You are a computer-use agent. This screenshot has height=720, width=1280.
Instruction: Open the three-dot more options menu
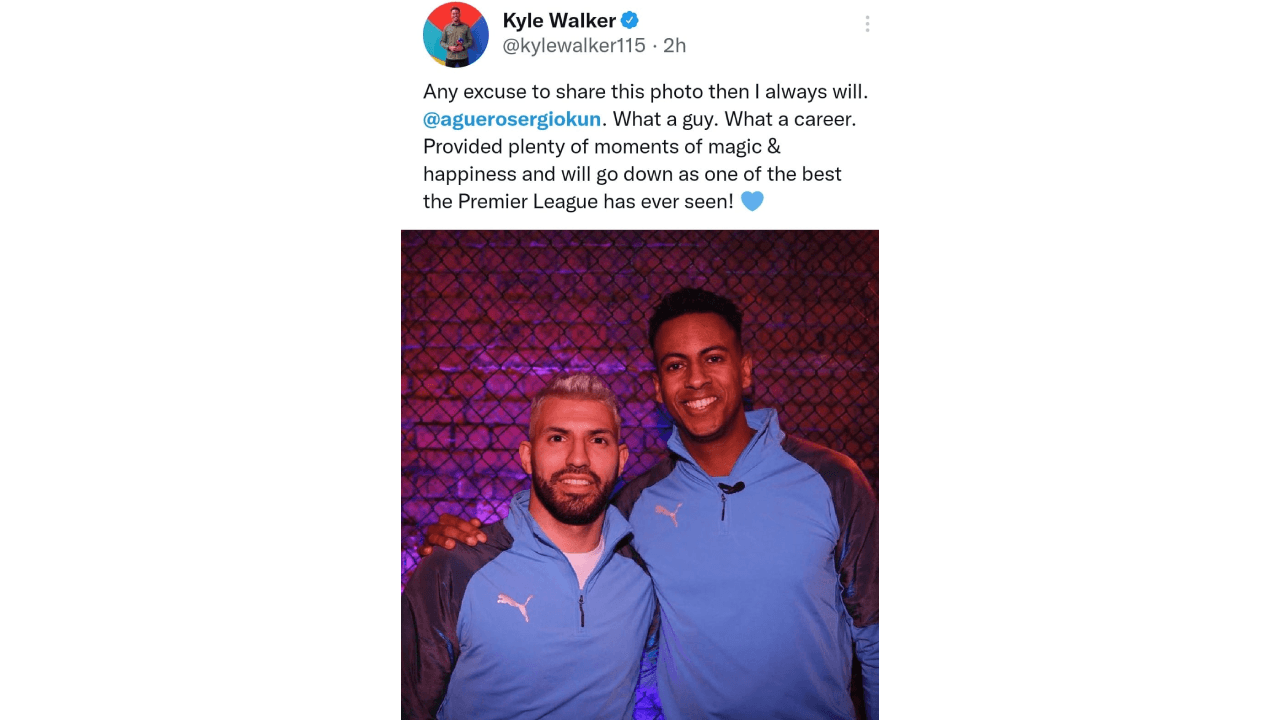tap(867, 24)
